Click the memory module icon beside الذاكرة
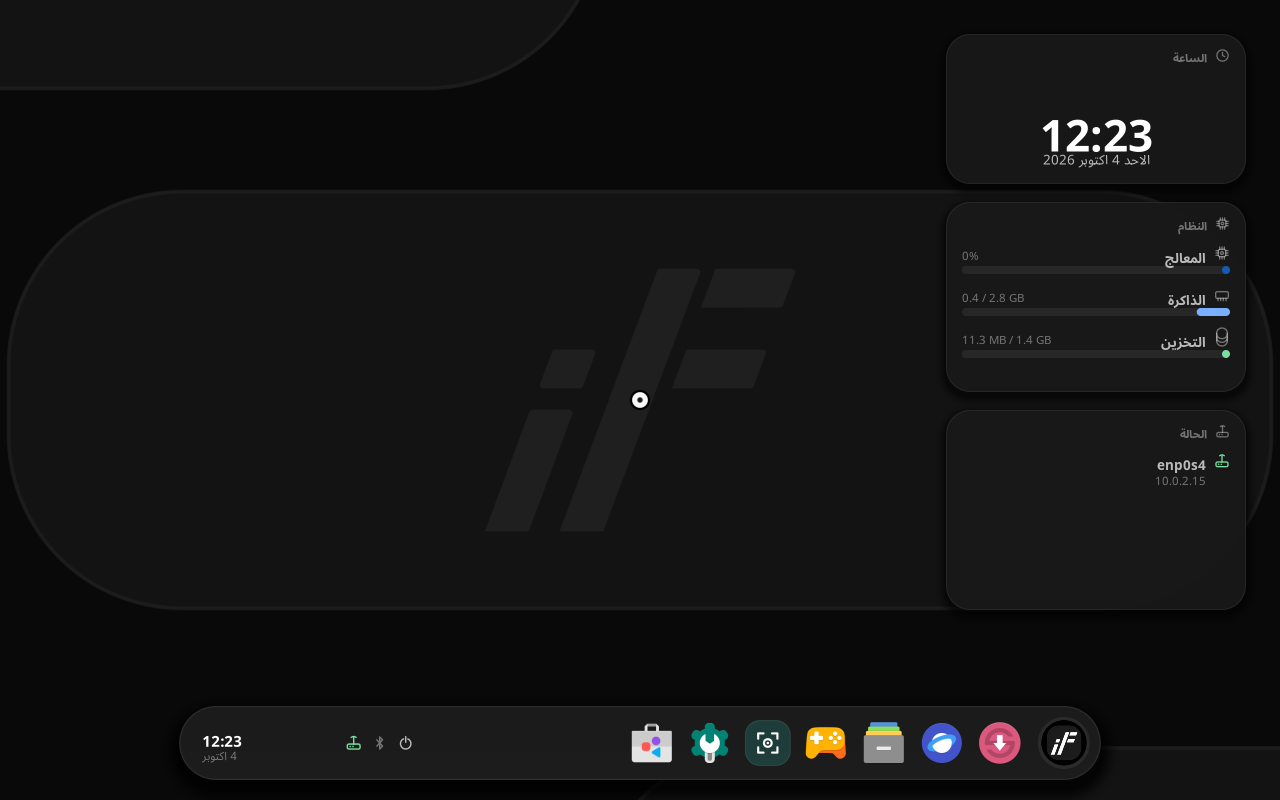The height and width of the screenshot is (800, 1280). (1222, 297)
